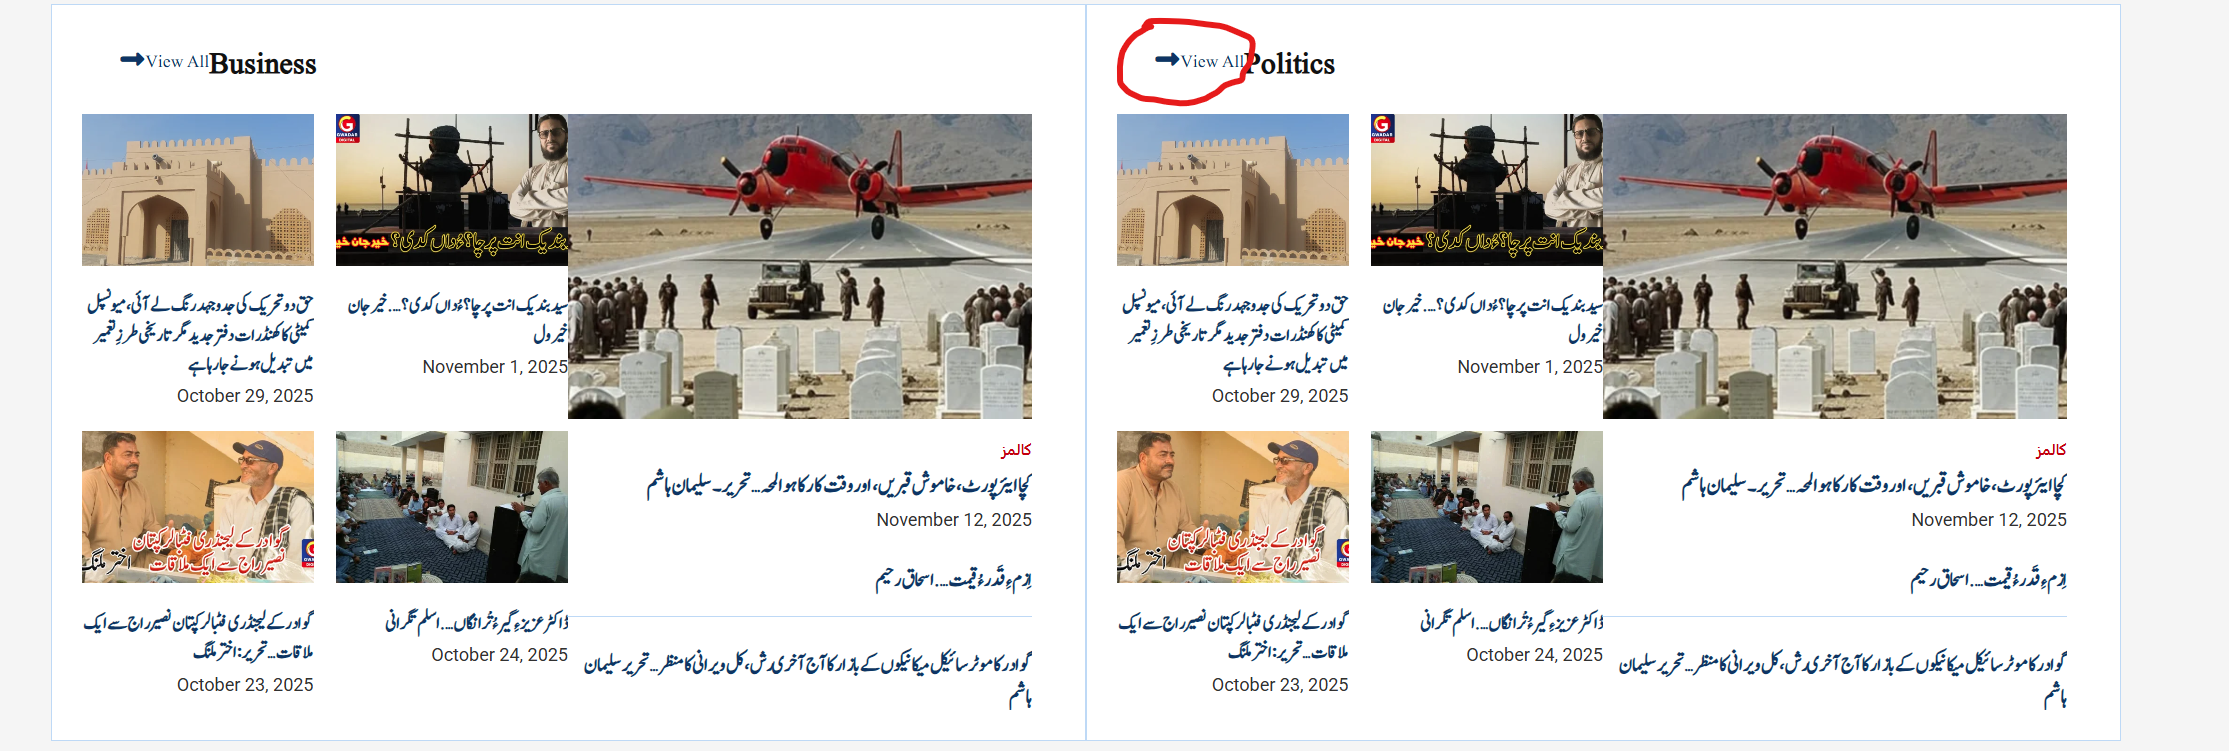This screenshot has height=751, width=2229.
Task: Open the red airplane image in Business section
Action: (800, 266)
